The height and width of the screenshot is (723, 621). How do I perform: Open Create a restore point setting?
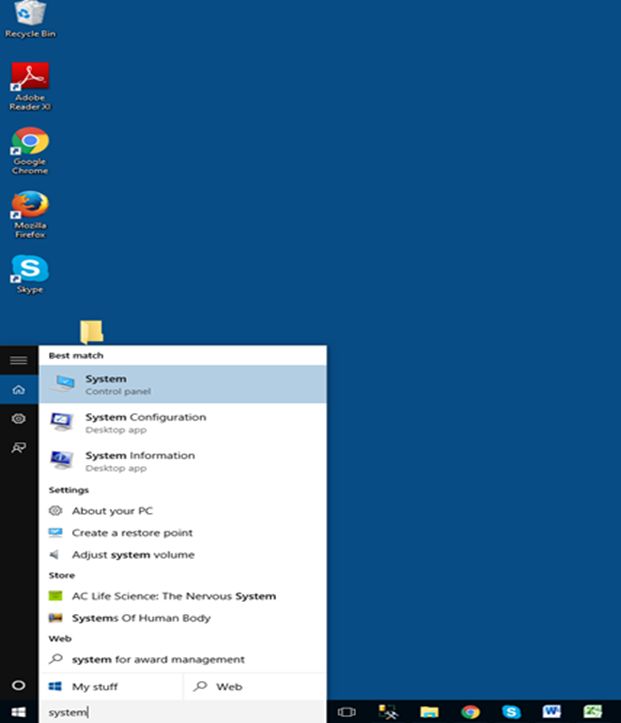tap(183, 533)
